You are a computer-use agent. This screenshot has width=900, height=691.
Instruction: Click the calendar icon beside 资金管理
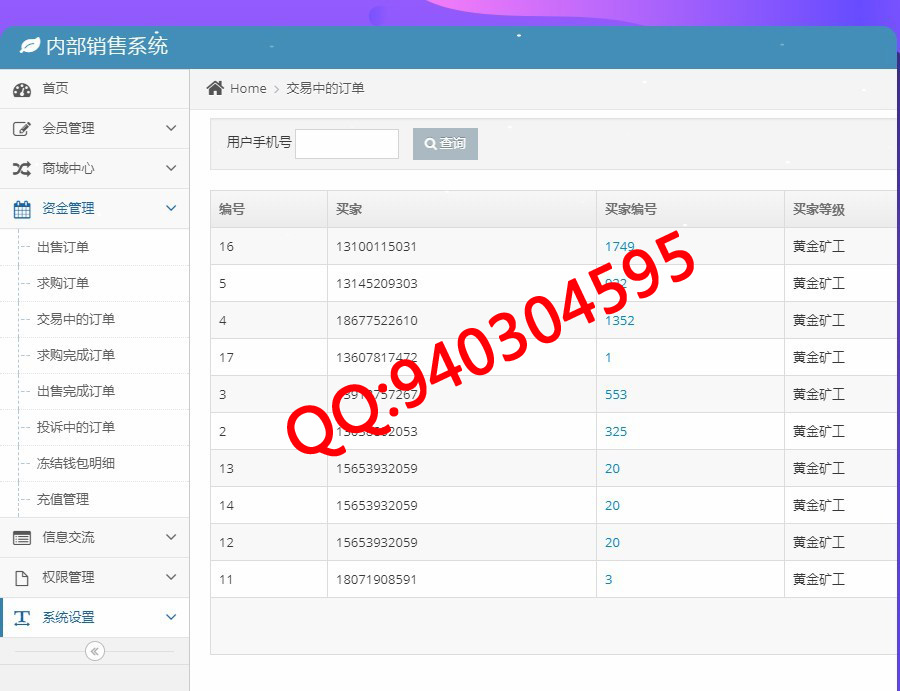pyautogui.click(x=22, y=209)
